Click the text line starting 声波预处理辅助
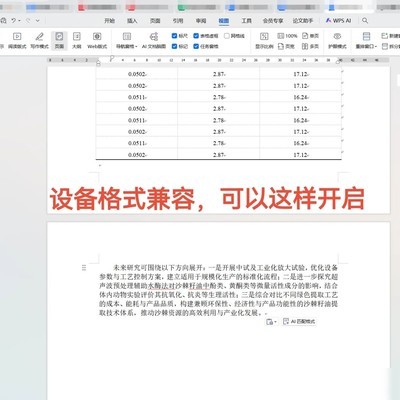This screenshot has height=400, width=400. [x=219, y=286]
